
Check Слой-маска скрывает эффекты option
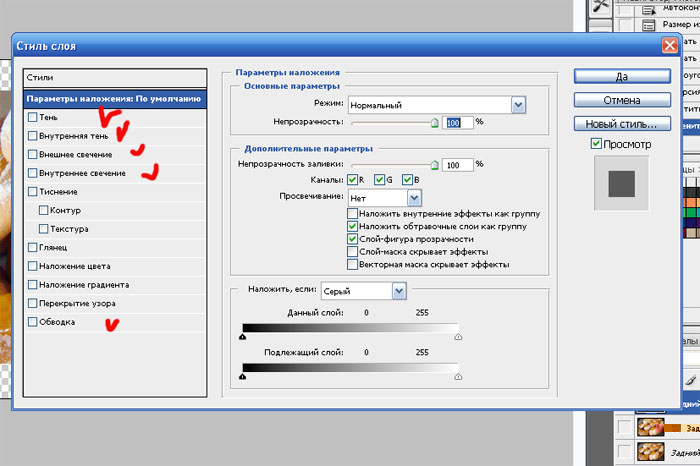(x=352, y=252)
